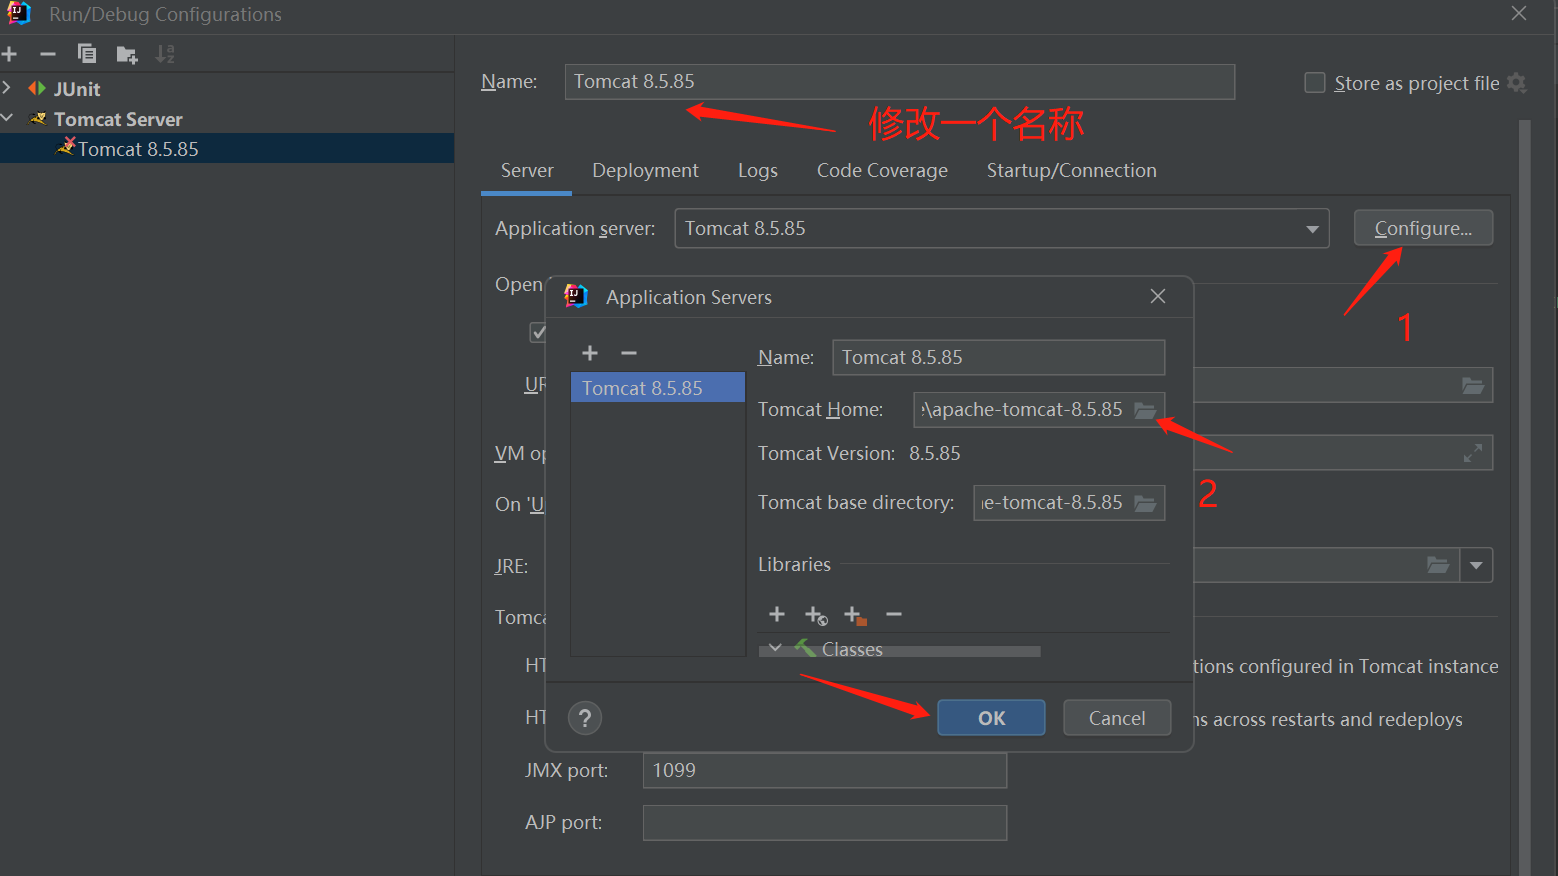Focus the Name field in Application Servers
1558x876 pixels.
(998, 357)
